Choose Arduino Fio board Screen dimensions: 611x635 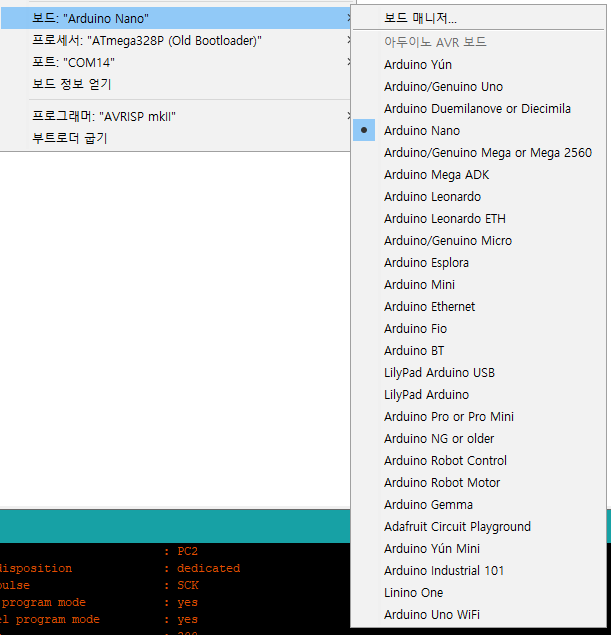(479, 328)
